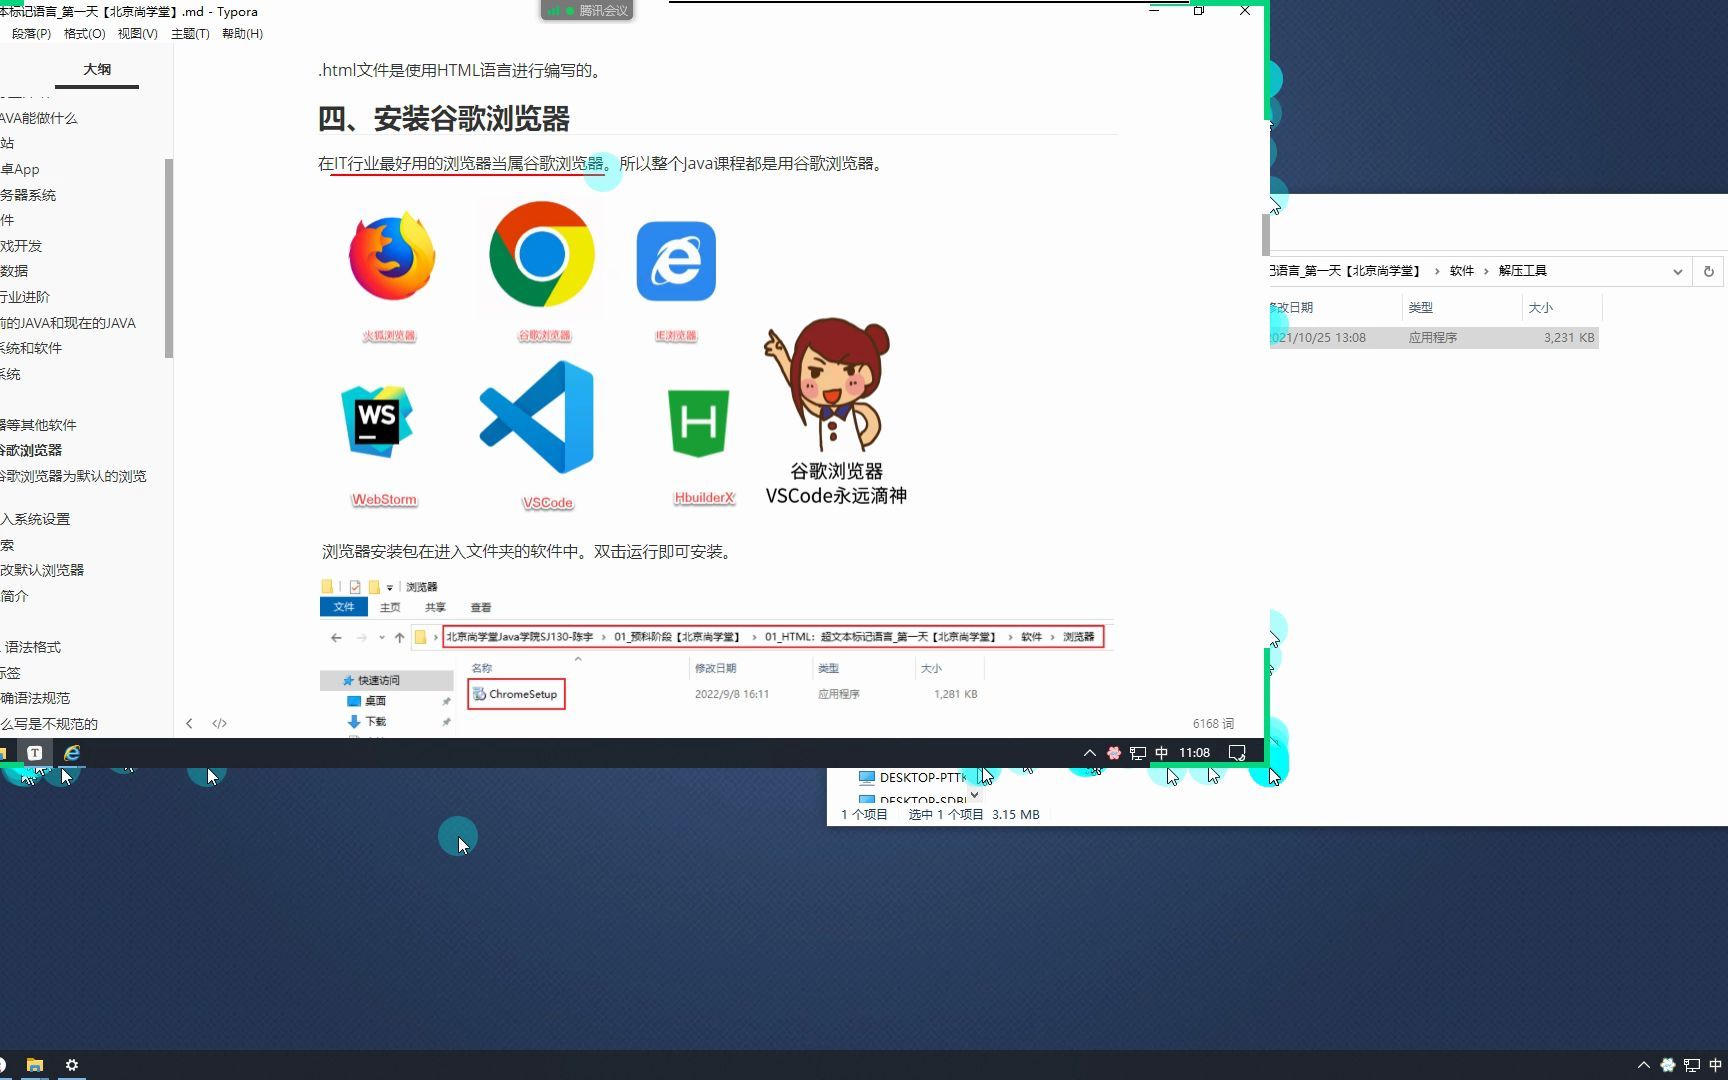The image size is (1728, 1080).
Task: Jump to outline item 行业进阶
Action: click(25, 297)
